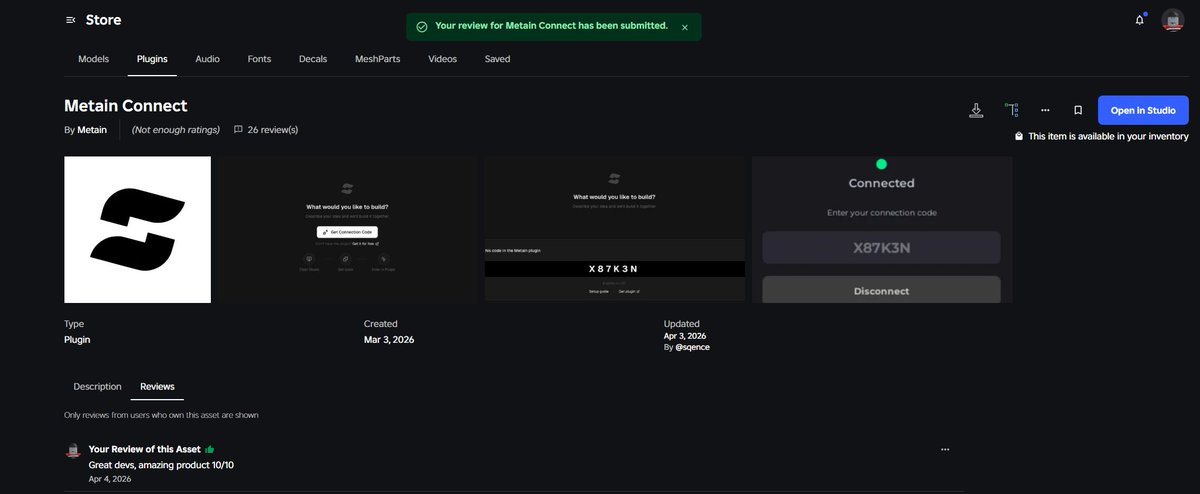Select the Reviews tab
The width and height of the screenshot is (1200, 494).
click(157, 386)
